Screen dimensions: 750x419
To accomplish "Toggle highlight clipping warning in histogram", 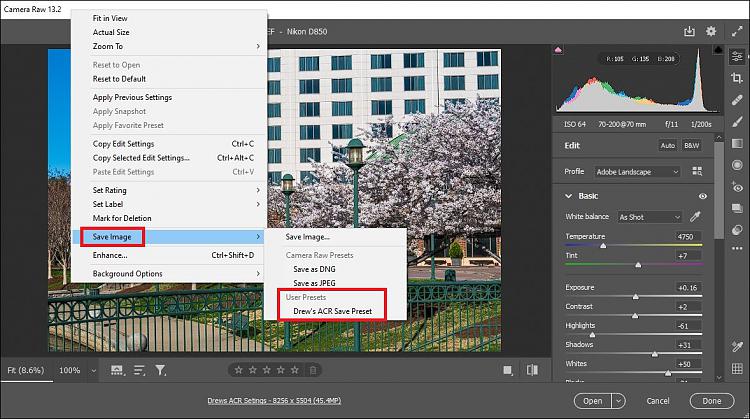I will 718,50.
